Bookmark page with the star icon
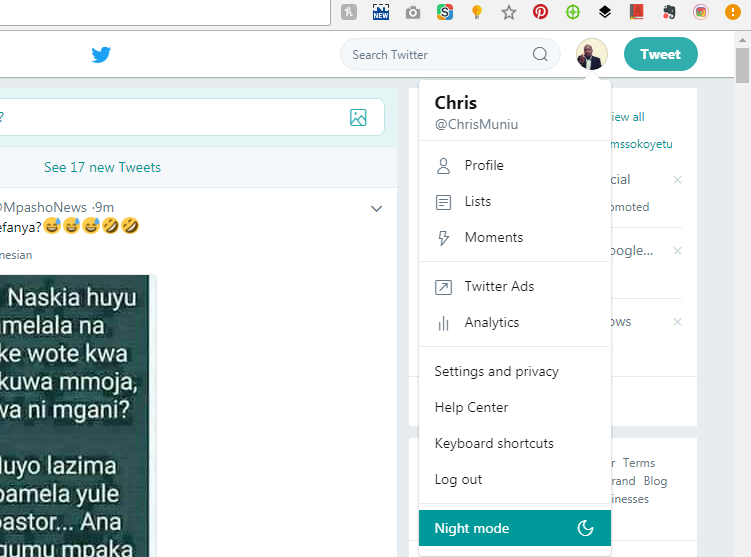Viewport: 751px width, 557px height. coord(509,13)
